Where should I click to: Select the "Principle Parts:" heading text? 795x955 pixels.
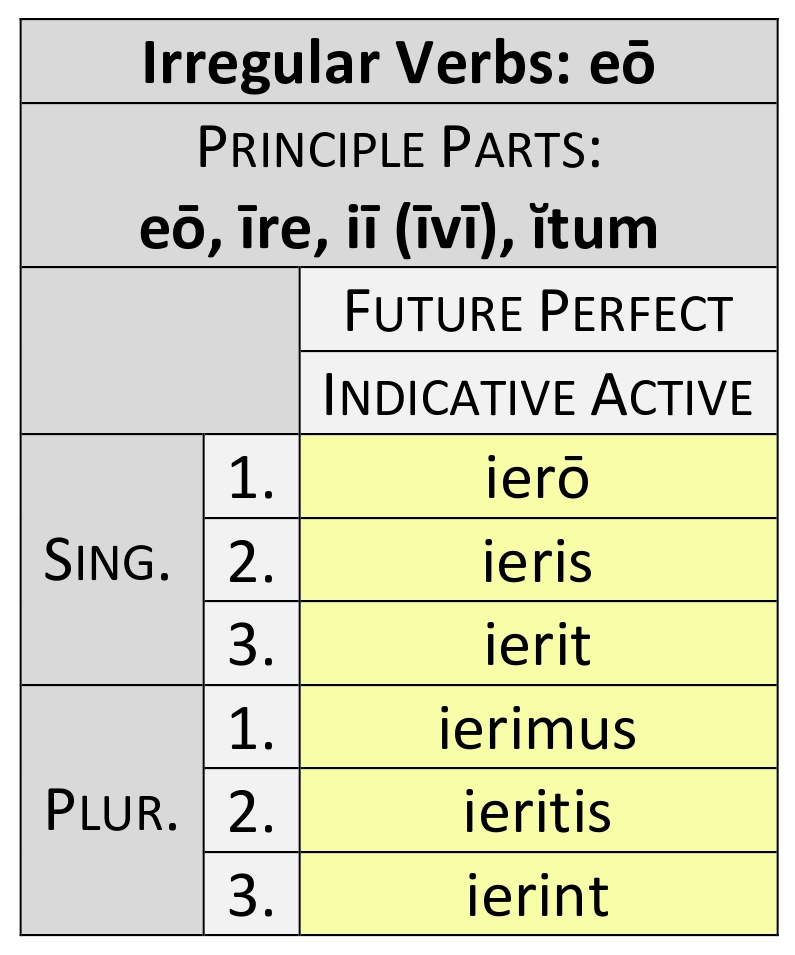398,148
